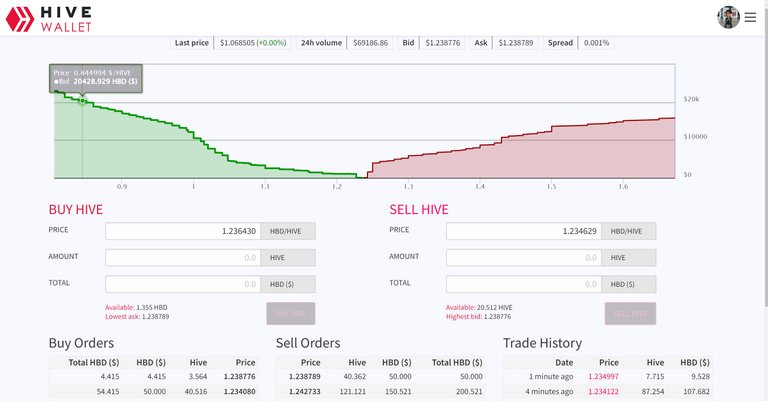The image size is (768, 401).
Task: Select sell order priced 1.242733
Action: point(380,392)
